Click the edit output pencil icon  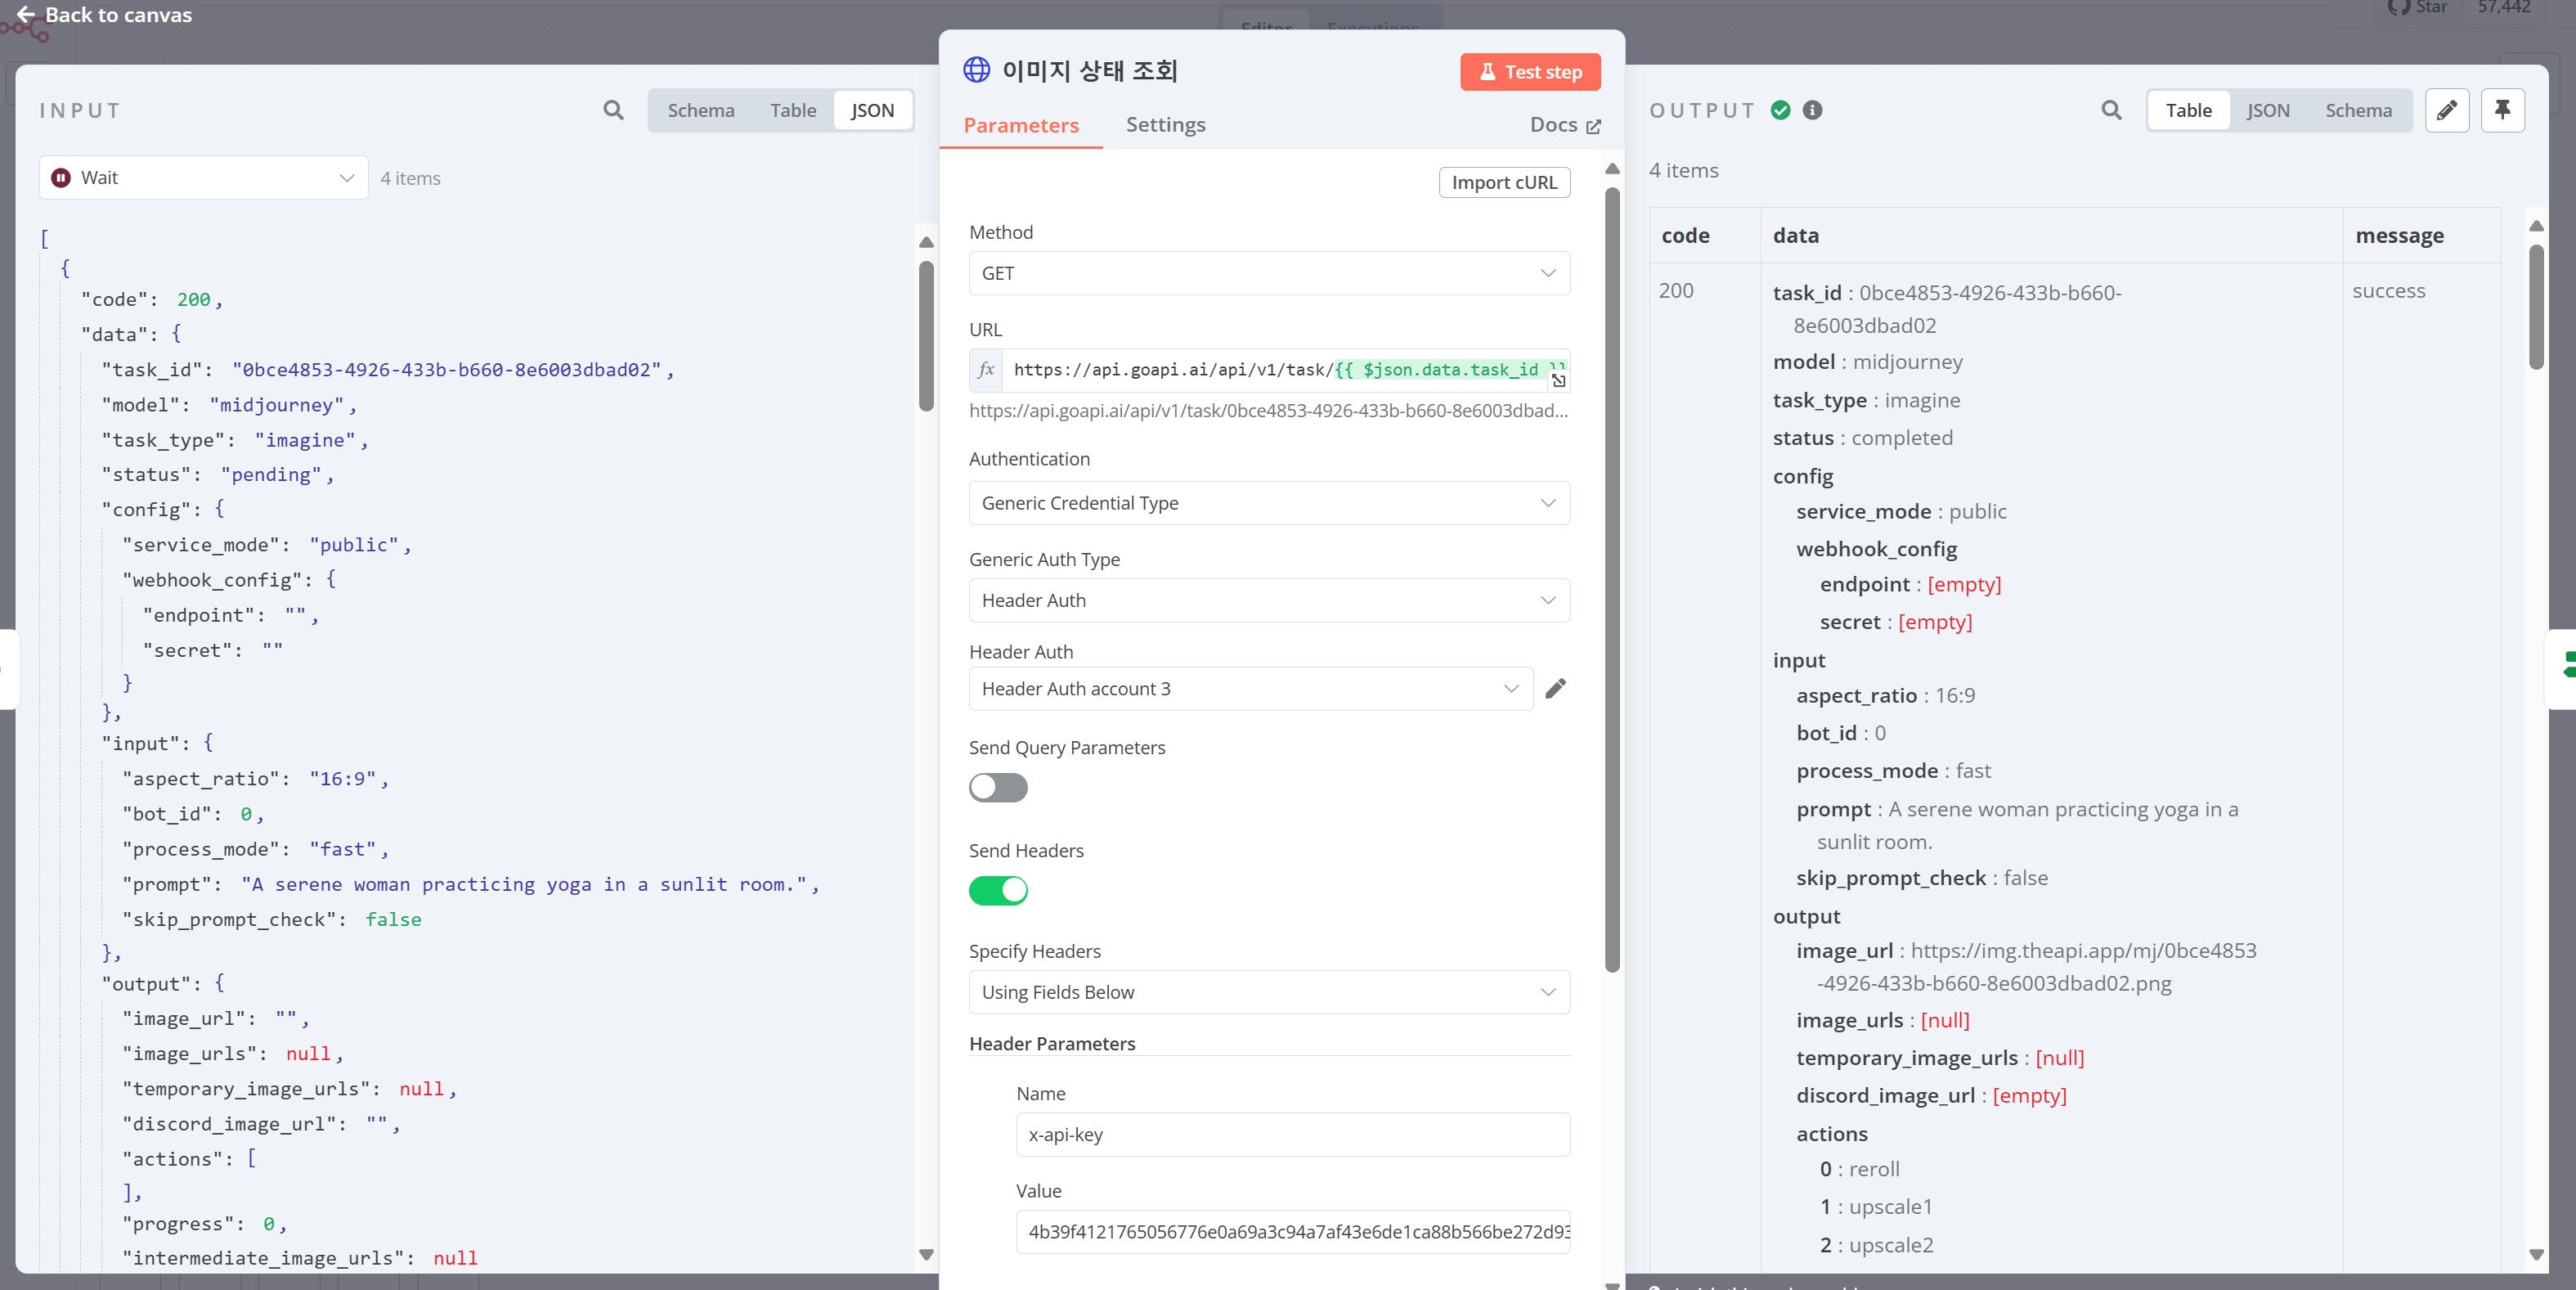(2446, 110)
